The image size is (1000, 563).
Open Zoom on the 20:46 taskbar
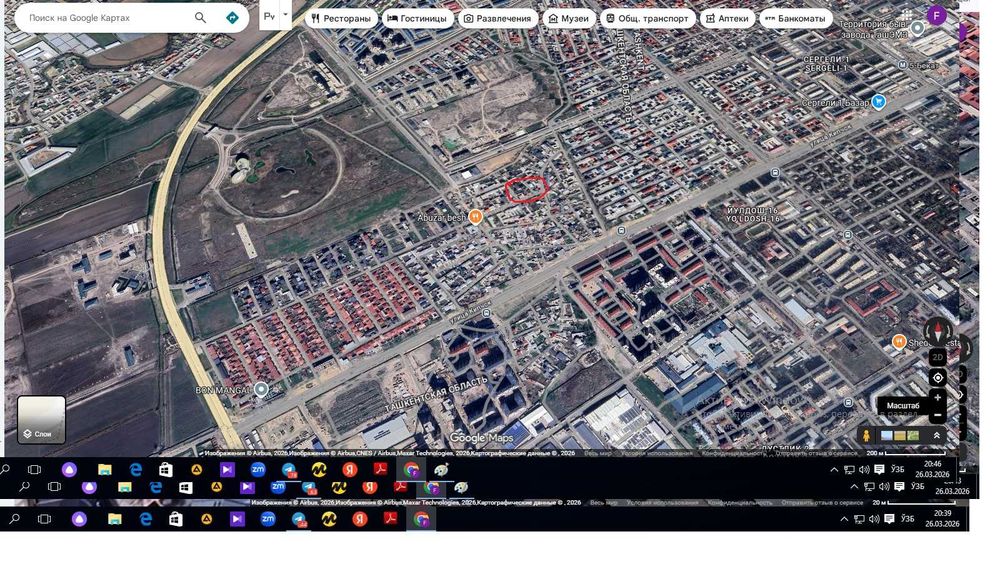pos(258,470)
